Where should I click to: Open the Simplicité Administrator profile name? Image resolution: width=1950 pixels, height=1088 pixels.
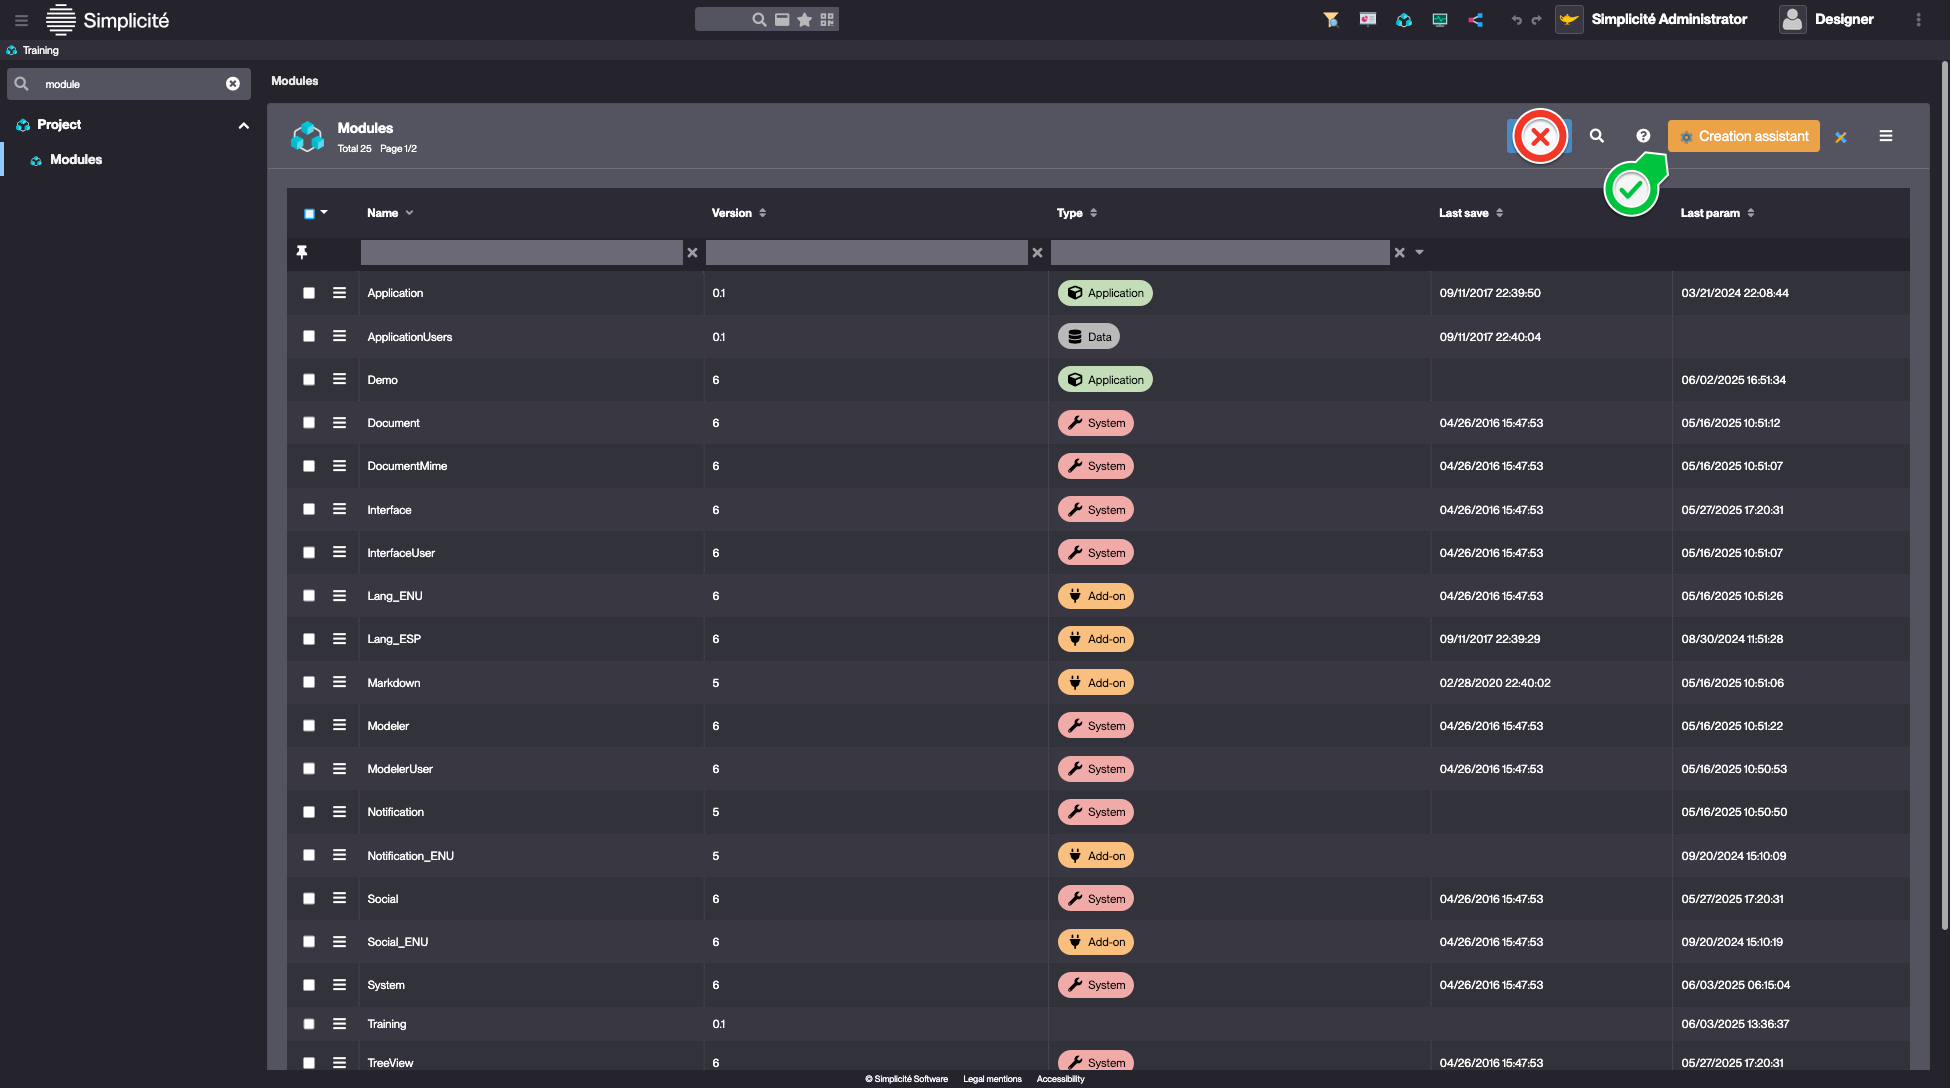tap(1669, 19)
